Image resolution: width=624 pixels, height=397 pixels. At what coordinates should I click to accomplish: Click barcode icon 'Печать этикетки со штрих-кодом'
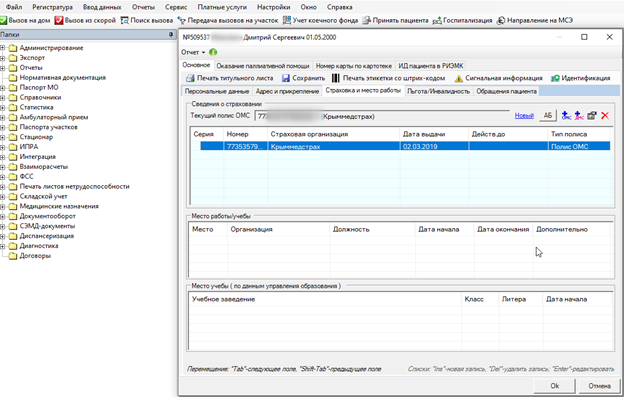coord(336,78)
